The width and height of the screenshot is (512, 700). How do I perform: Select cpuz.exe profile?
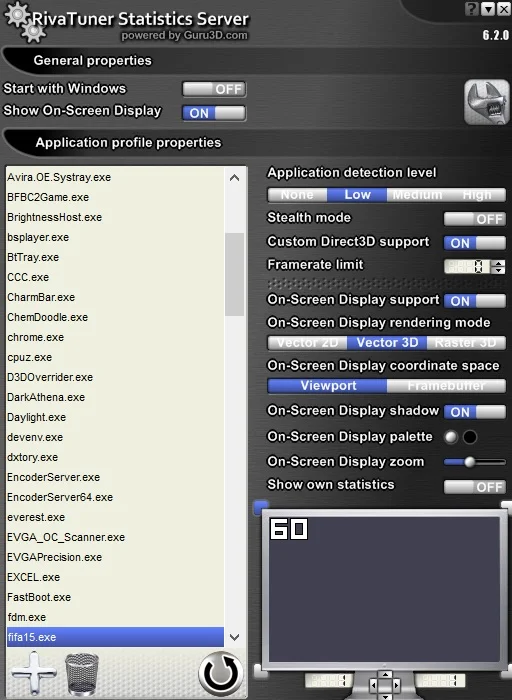(x=115, y=358)
